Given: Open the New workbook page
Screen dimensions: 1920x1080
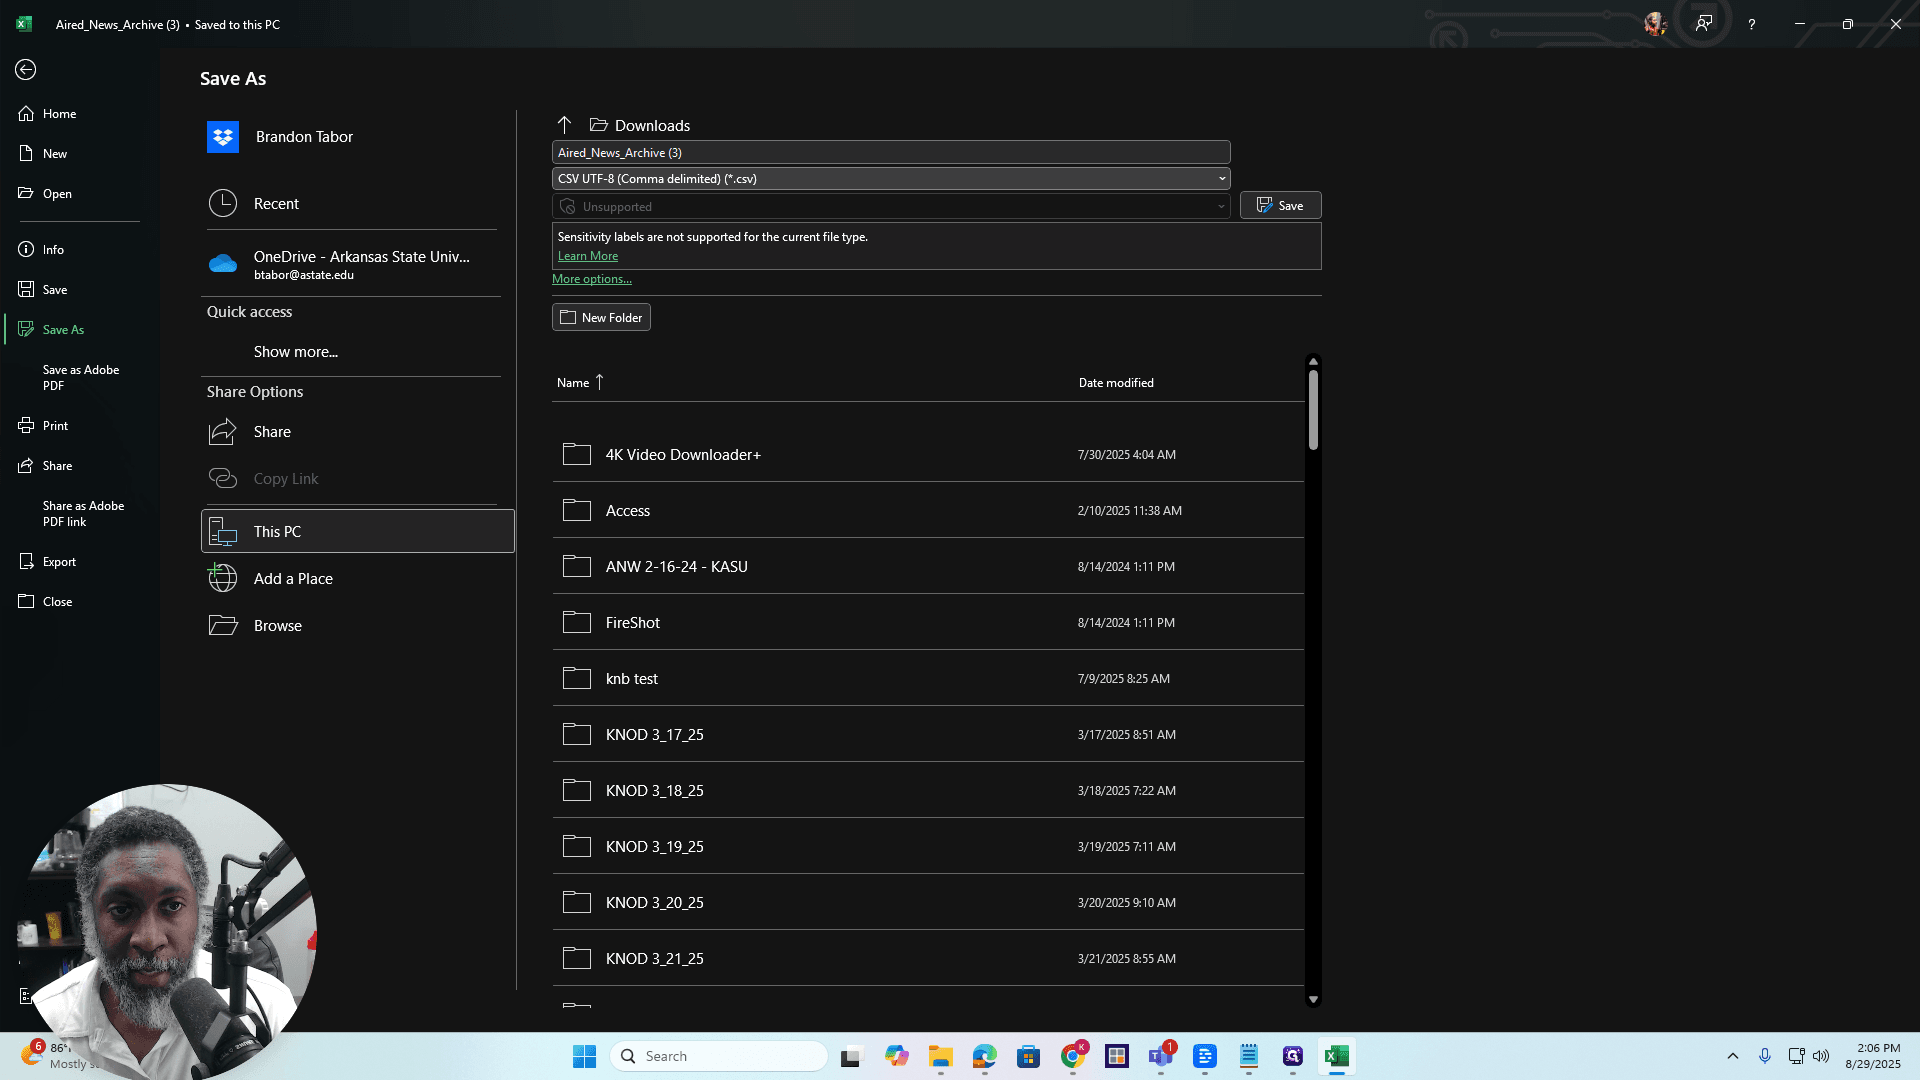Looking at the screenshot, I should pyautogui.click(x=80, y=154).
